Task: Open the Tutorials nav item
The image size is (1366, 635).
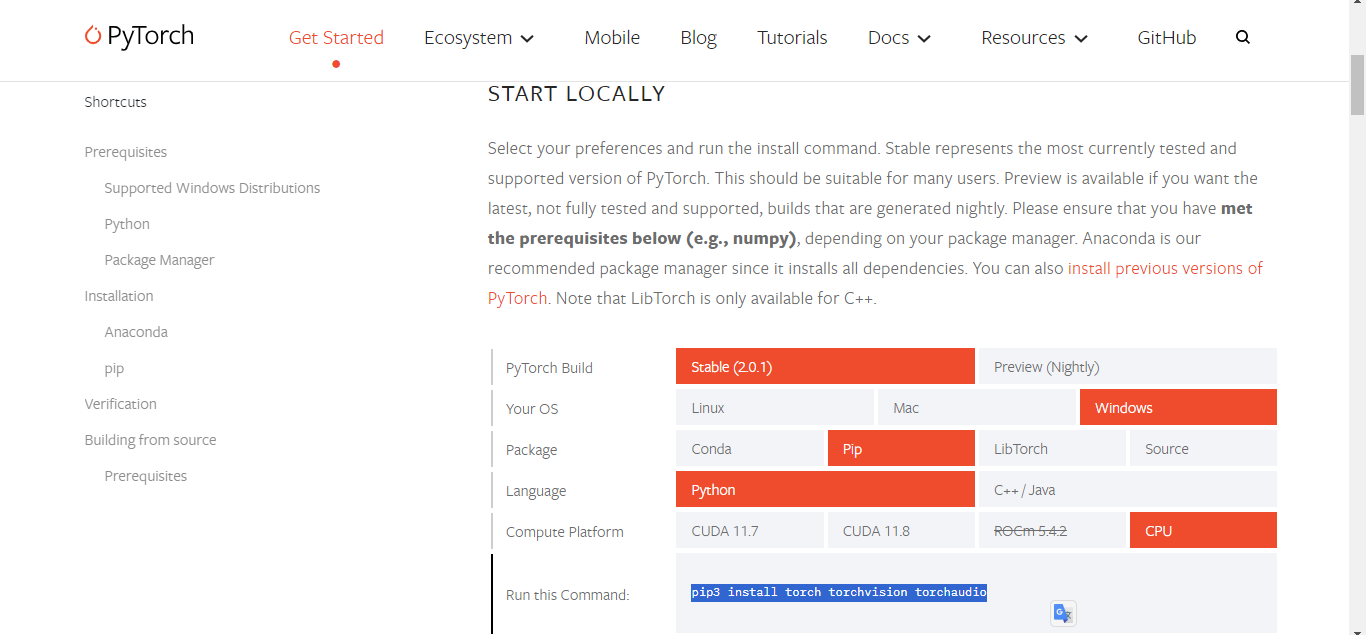Action: click(792, 37)
